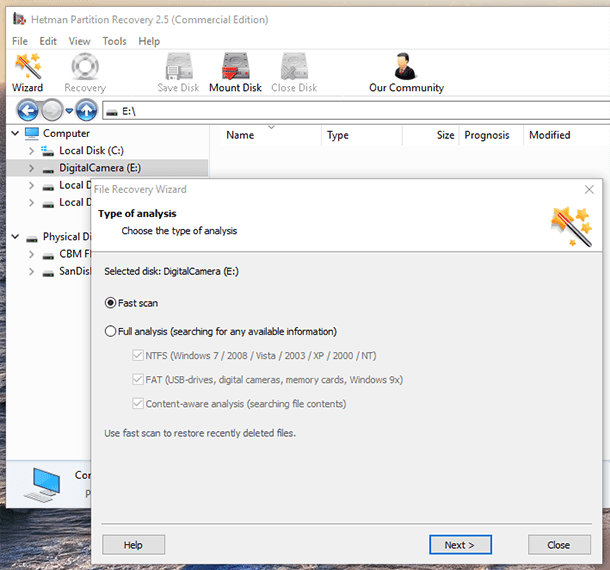Click the Computer monitor tree icon
610x570 pixels.
click(x=32, y=133)
